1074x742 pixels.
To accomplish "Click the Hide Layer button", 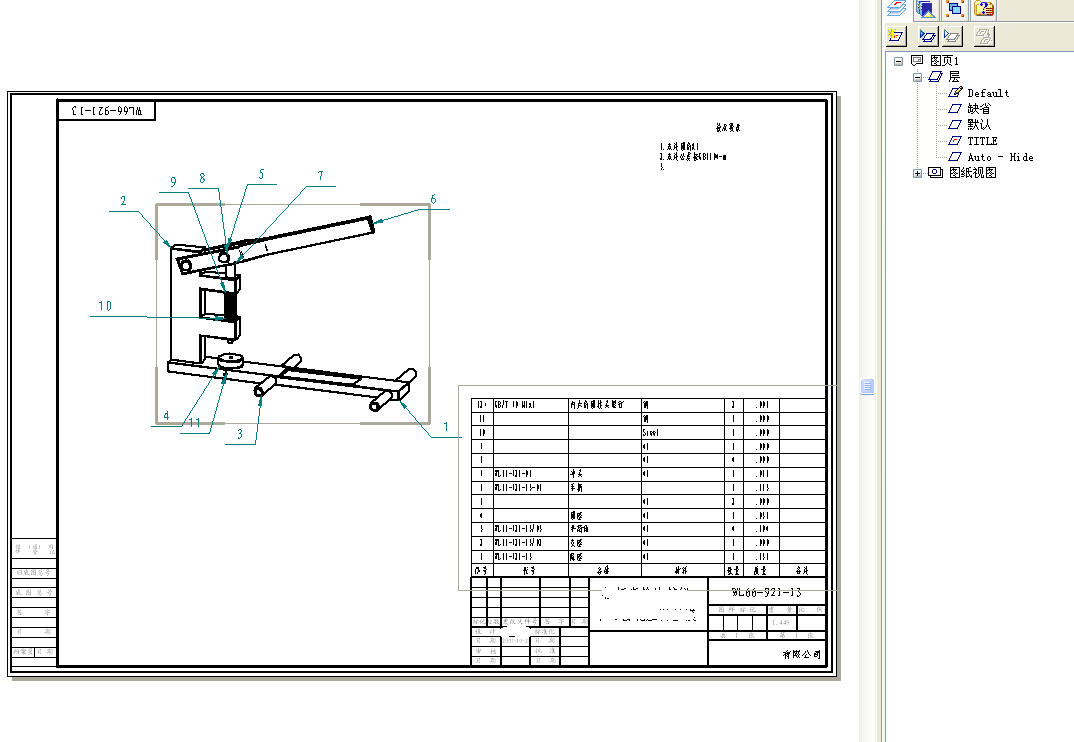I will point(952,36).
